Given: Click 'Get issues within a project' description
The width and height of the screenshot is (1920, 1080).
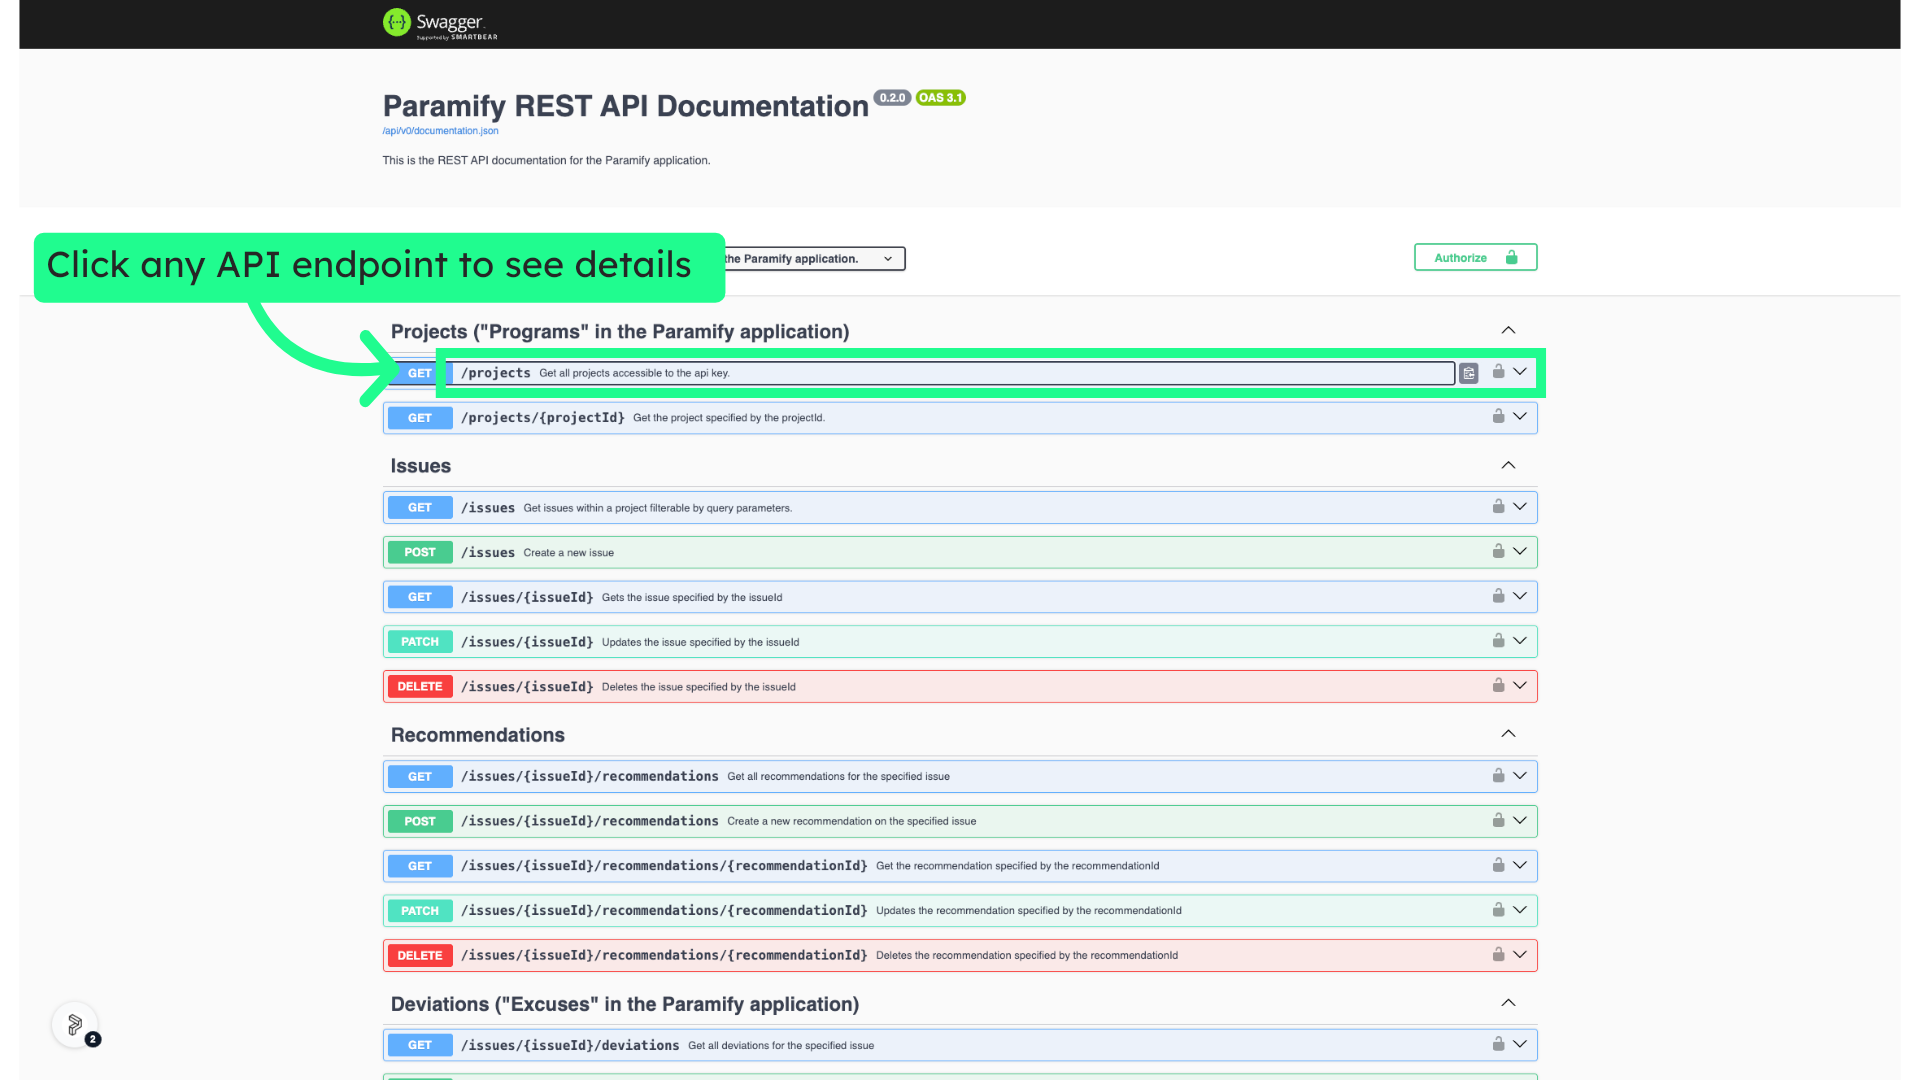Looking at the screenshot, I should pos(658,509).
